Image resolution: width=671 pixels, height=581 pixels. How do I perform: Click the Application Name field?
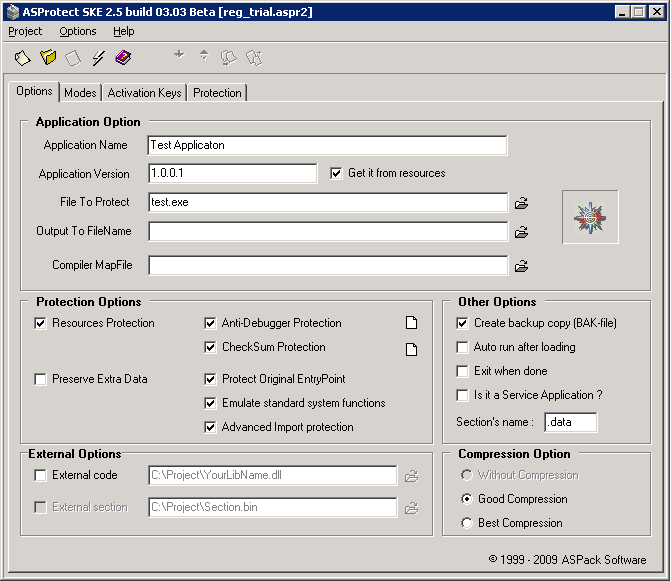(x=327, y=145)
